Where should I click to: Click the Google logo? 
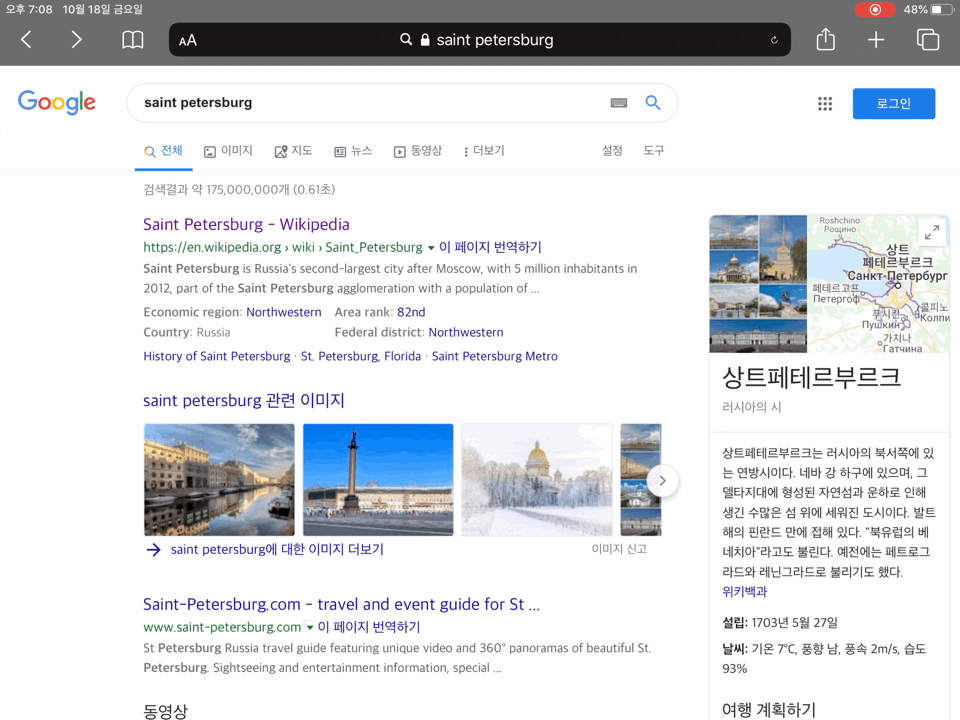(56, 102)
